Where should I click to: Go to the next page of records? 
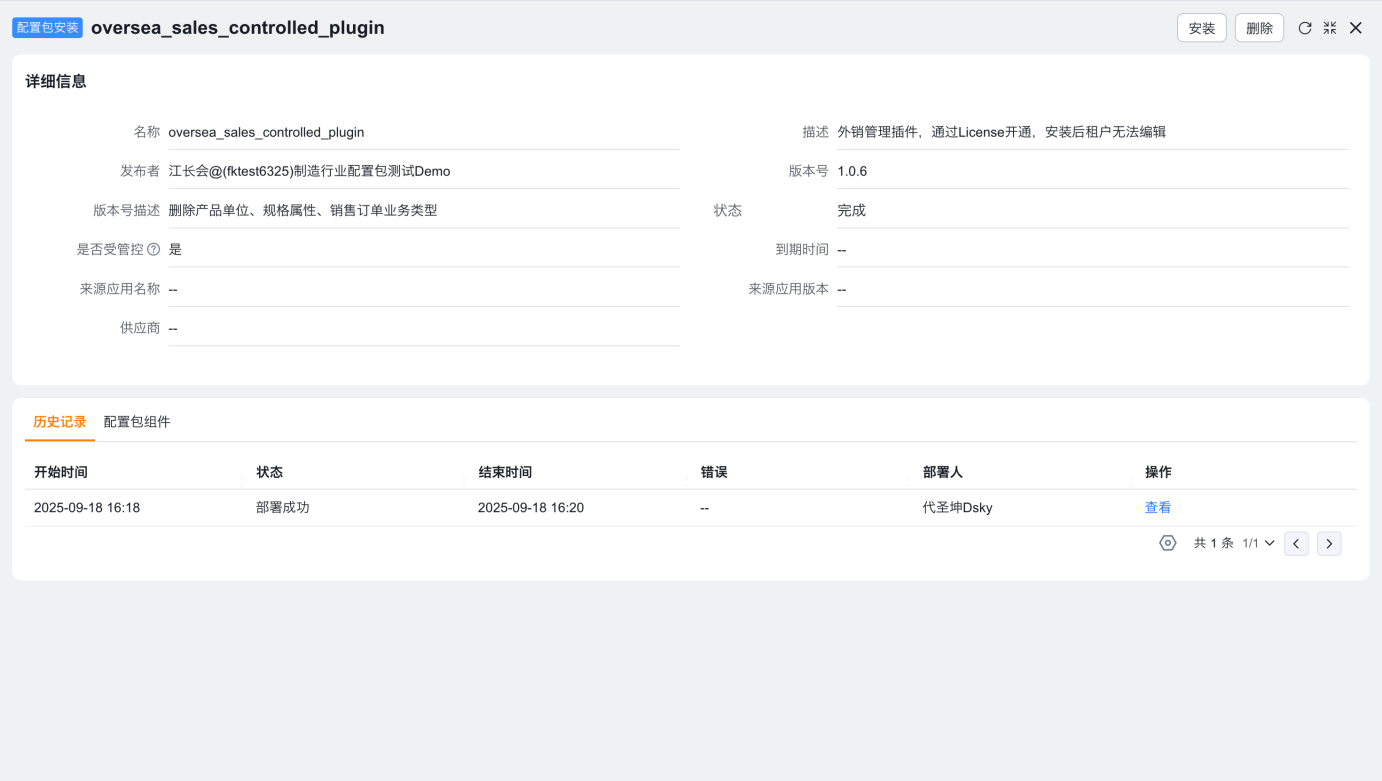coord(1329,543)
